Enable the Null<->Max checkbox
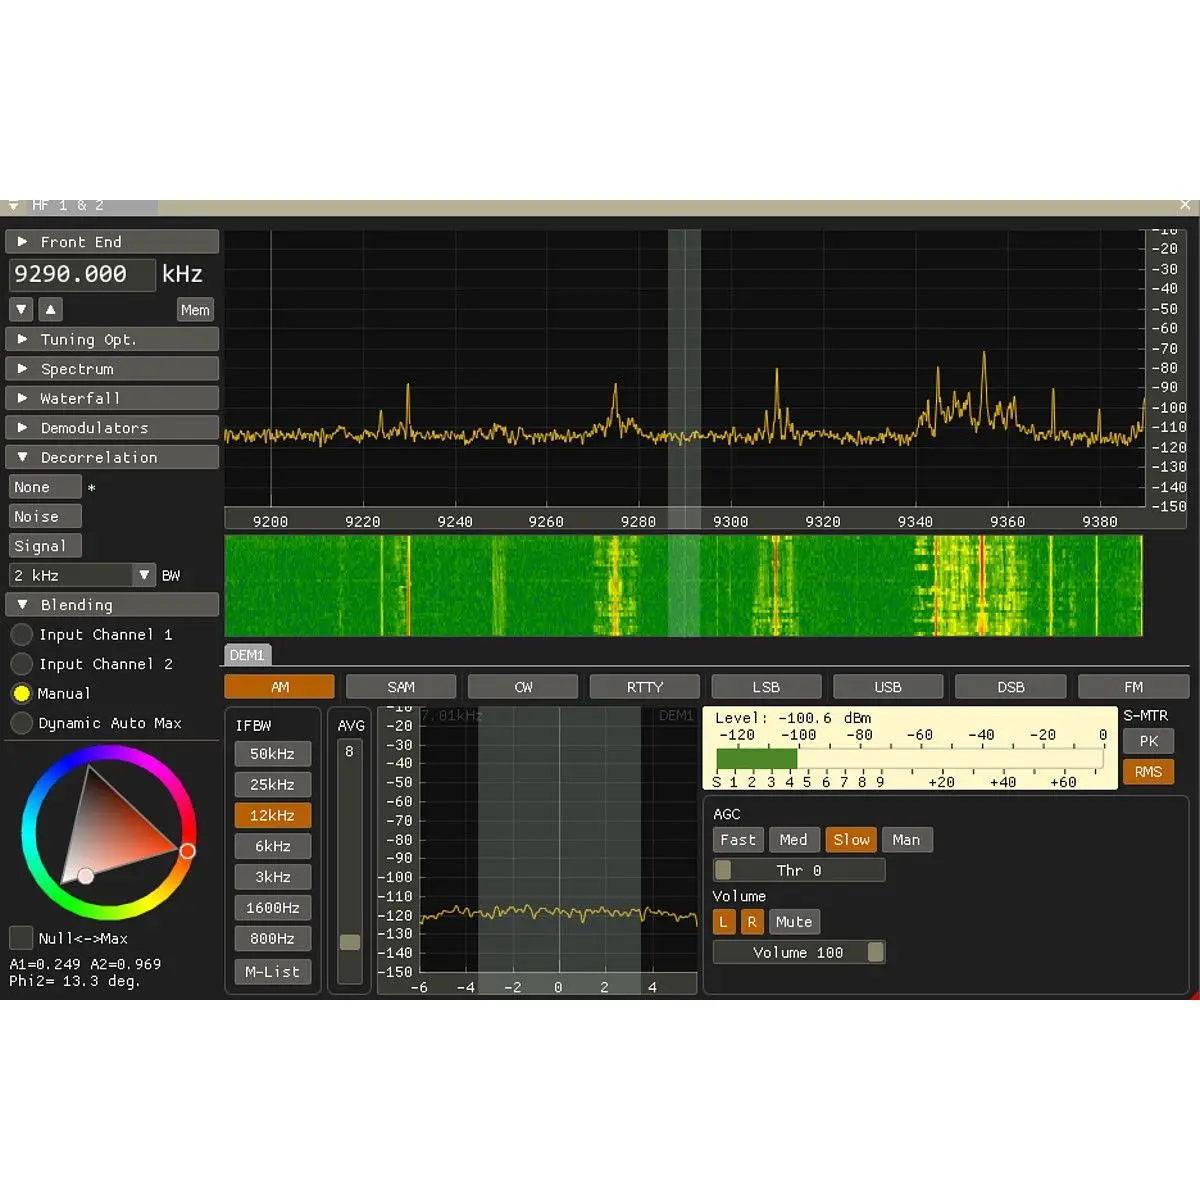The image size is (1200, 1200). [x=21, y=938]
